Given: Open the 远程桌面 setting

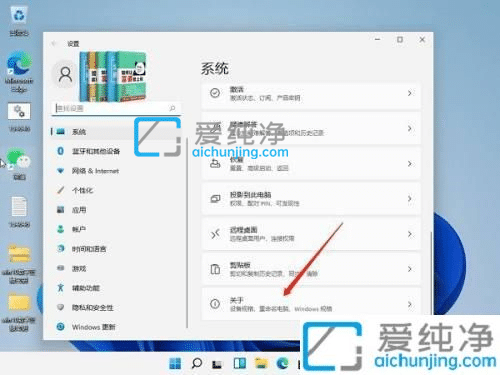Looking at the screenshot, I should pos(311,234).
